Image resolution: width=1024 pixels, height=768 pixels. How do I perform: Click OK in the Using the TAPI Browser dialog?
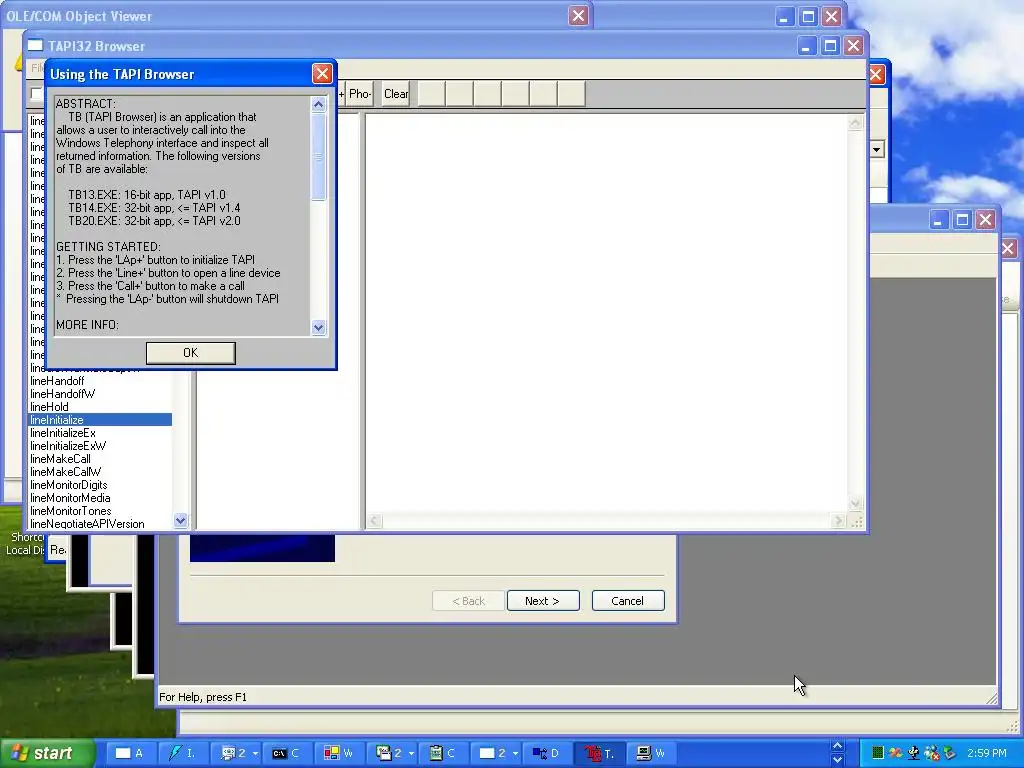click(x=190, y=353)
